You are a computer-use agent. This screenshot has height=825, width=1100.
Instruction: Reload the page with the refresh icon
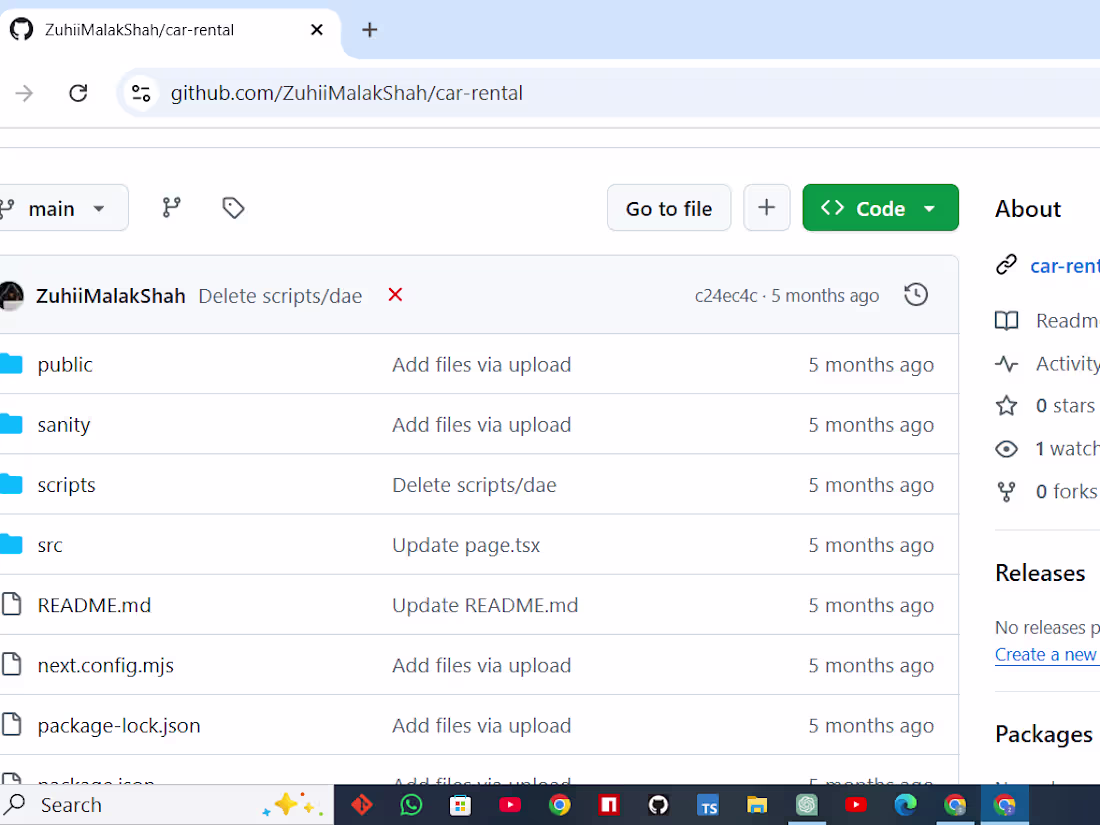pos(78,92)
